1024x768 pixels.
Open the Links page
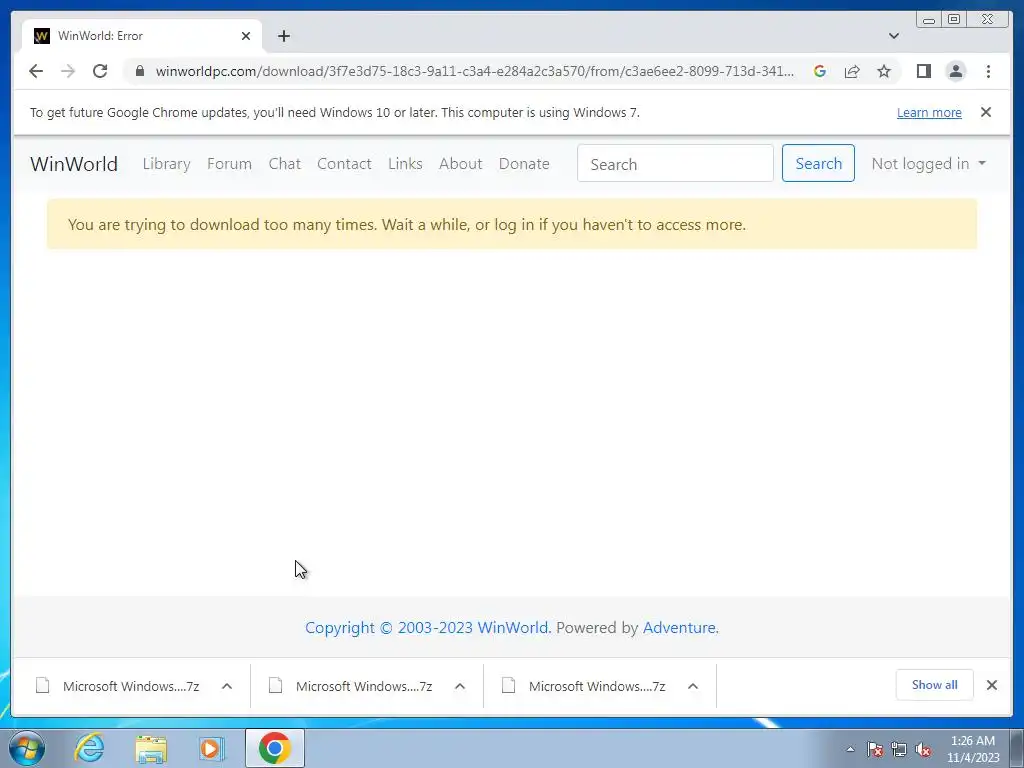coord(405,163)
